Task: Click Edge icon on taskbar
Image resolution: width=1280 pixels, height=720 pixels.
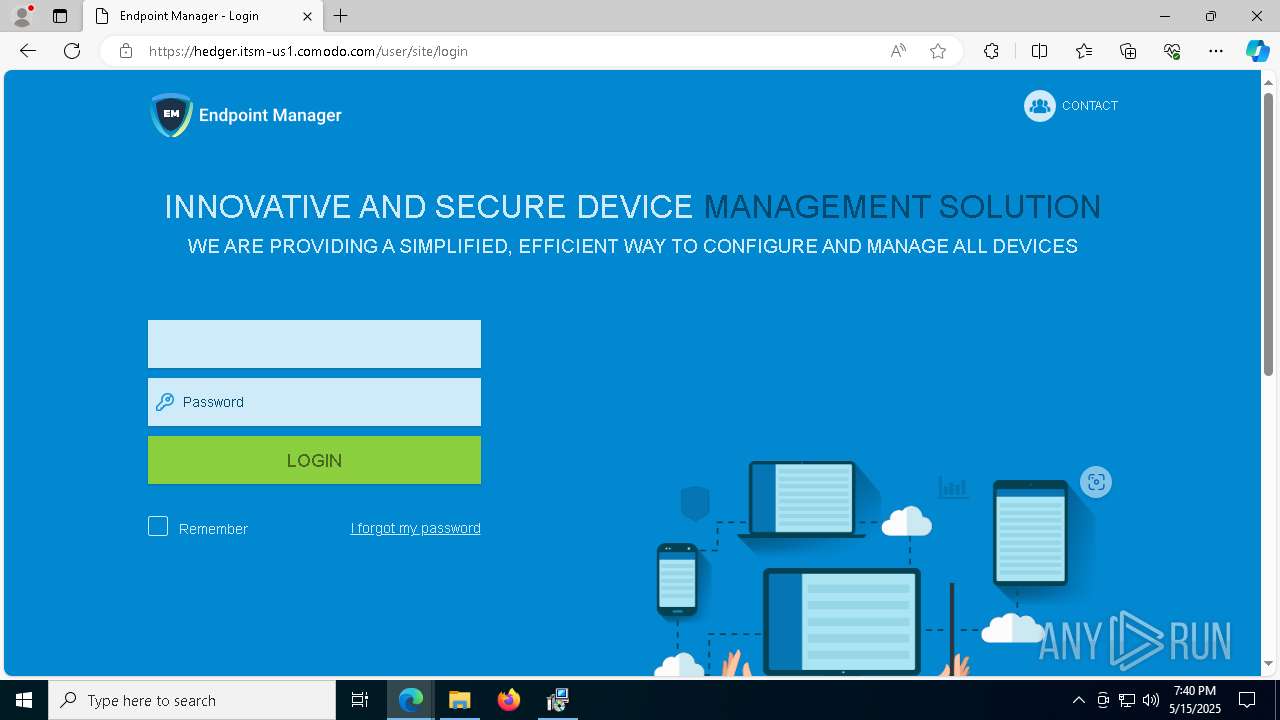Action: tap(411, 700)
